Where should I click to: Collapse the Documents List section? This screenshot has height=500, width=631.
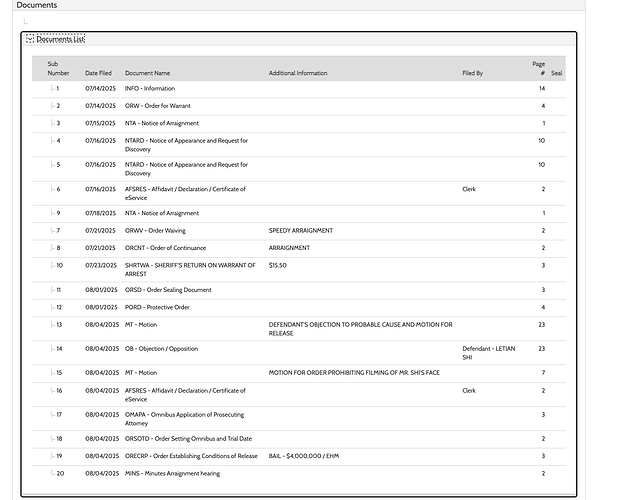[x=30, y=39]
